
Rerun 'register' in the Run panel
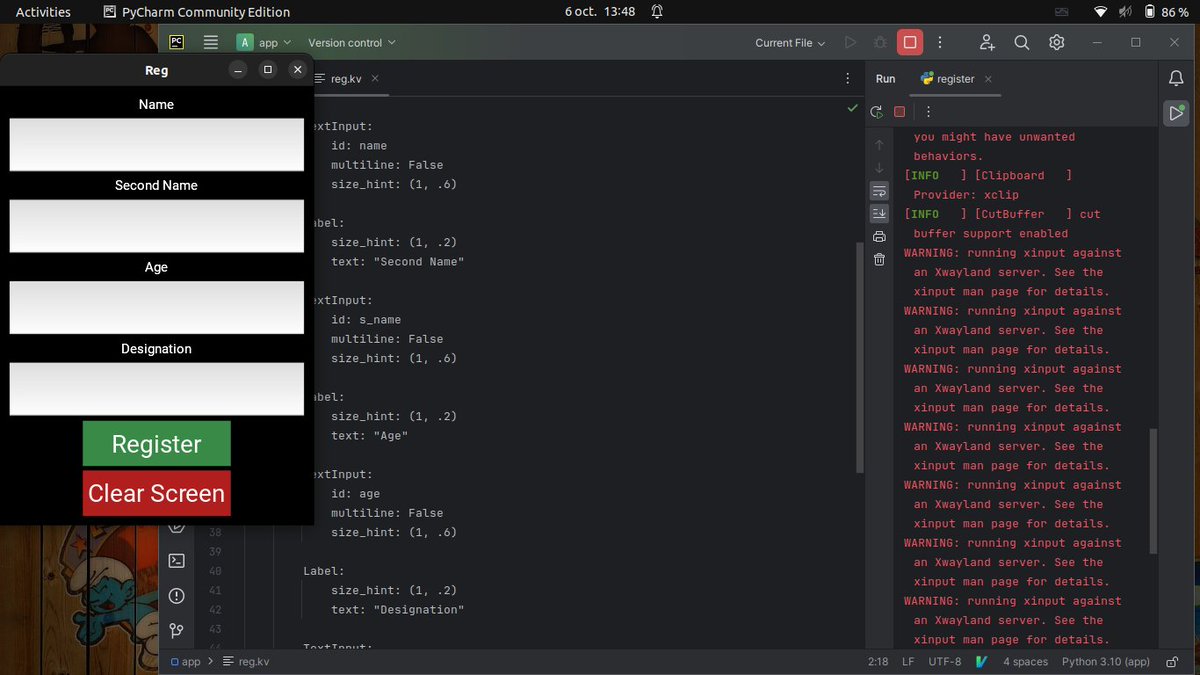[877, 112]
